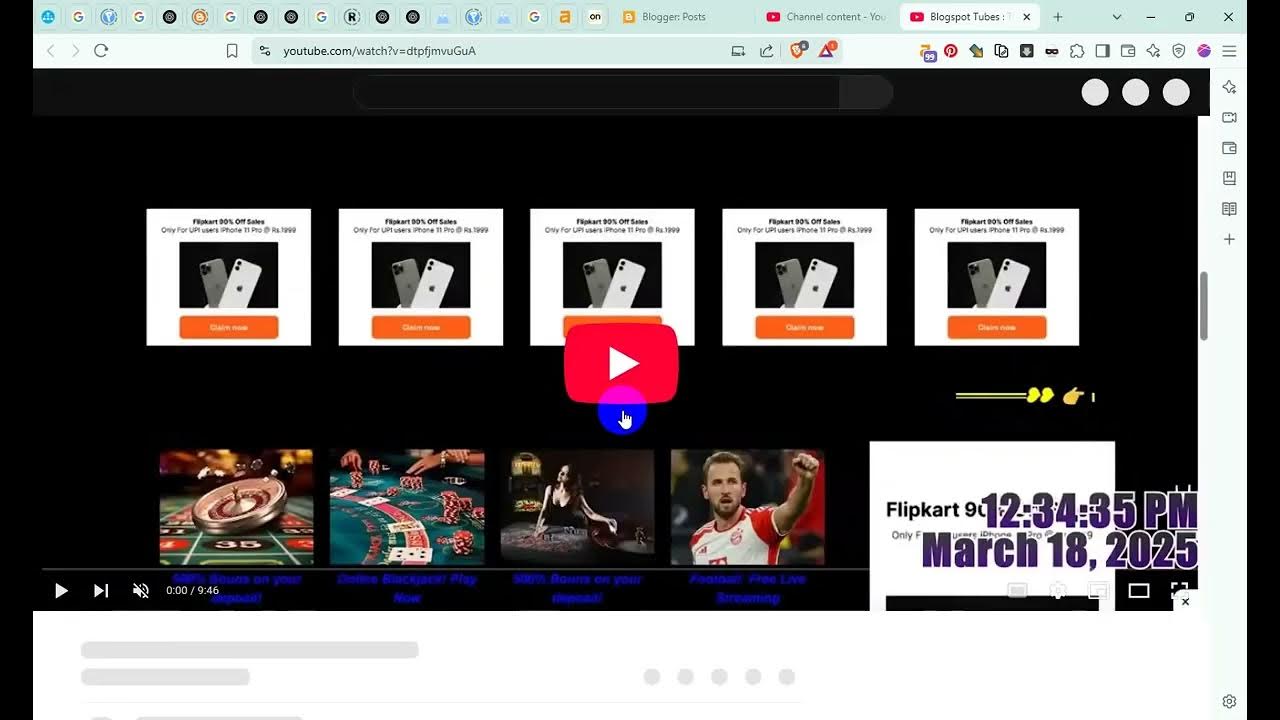Open Brave Rewards dropdown with badge

826,50
